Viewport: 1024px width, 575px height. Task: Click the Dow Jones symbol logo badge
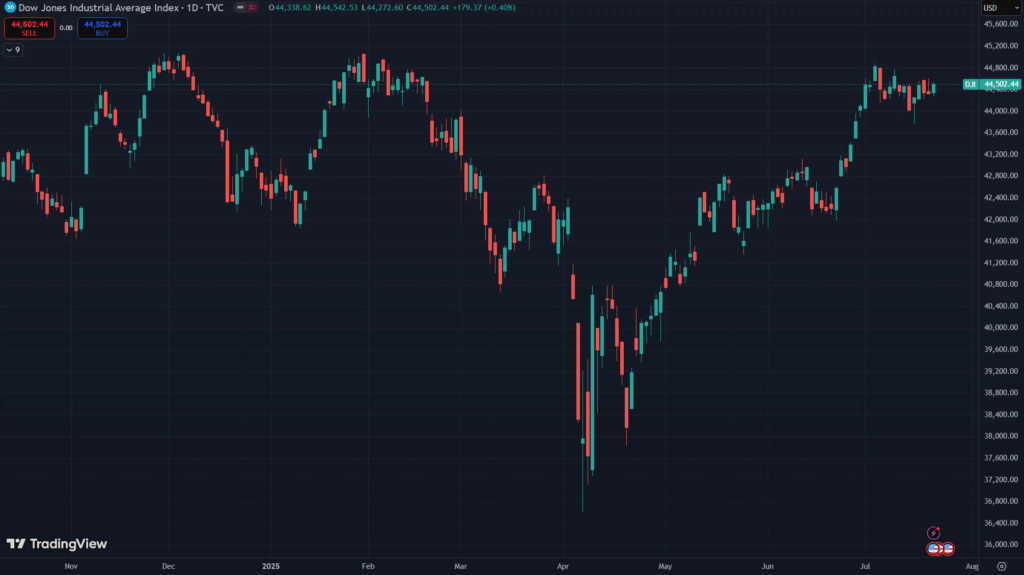pos(10,7)
